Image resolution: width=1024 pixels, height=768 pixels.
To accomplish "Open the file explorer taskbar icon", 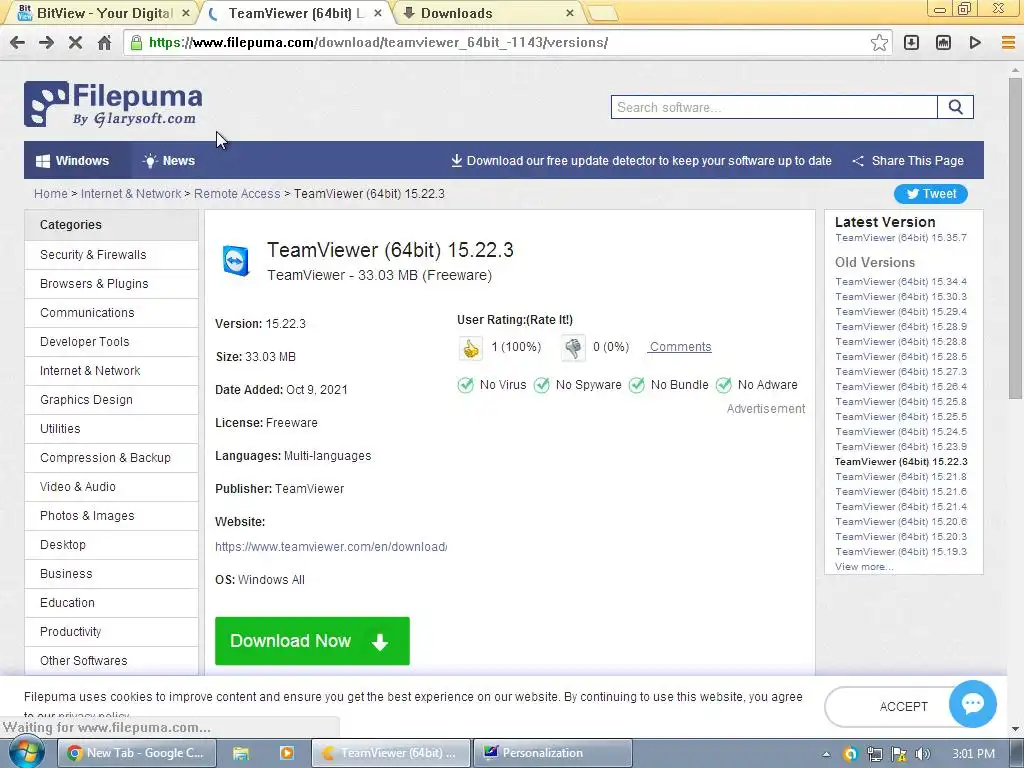I will coord(241,753).
